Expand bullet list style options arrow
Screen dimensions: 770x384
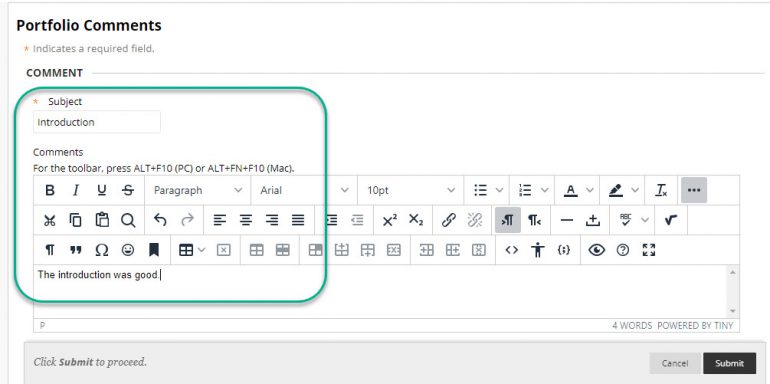499,191
